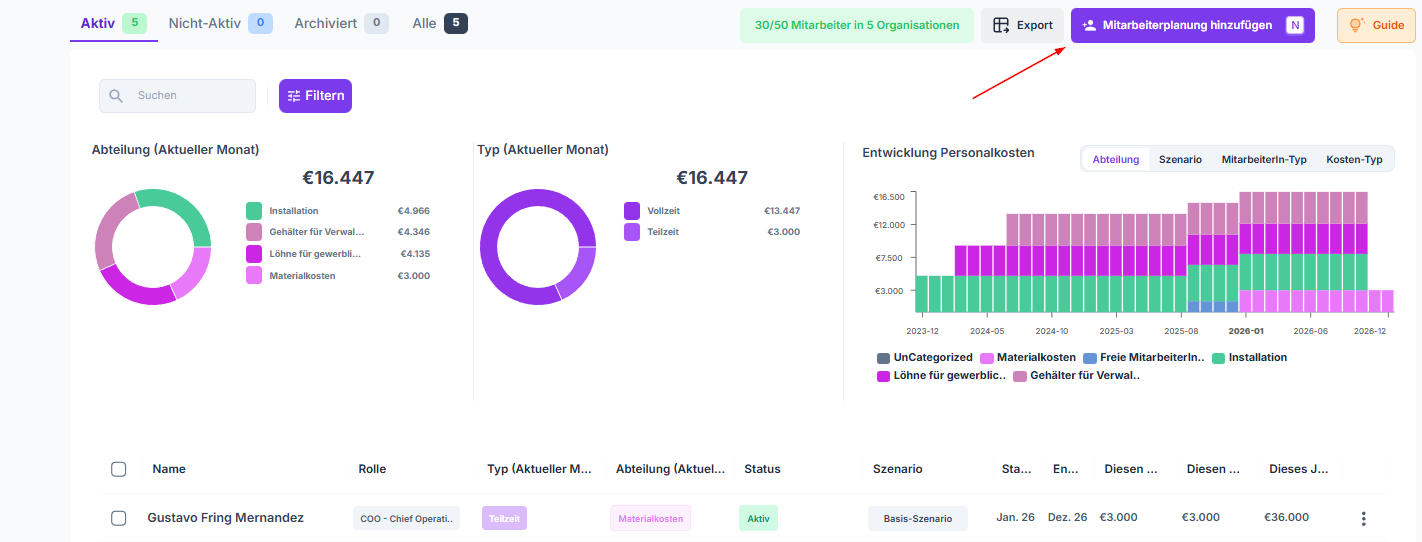Toggle the select-all checkbox in table header
This screenshot has height=542, width=1422.
pyautogui.click(x=119, y=469)
